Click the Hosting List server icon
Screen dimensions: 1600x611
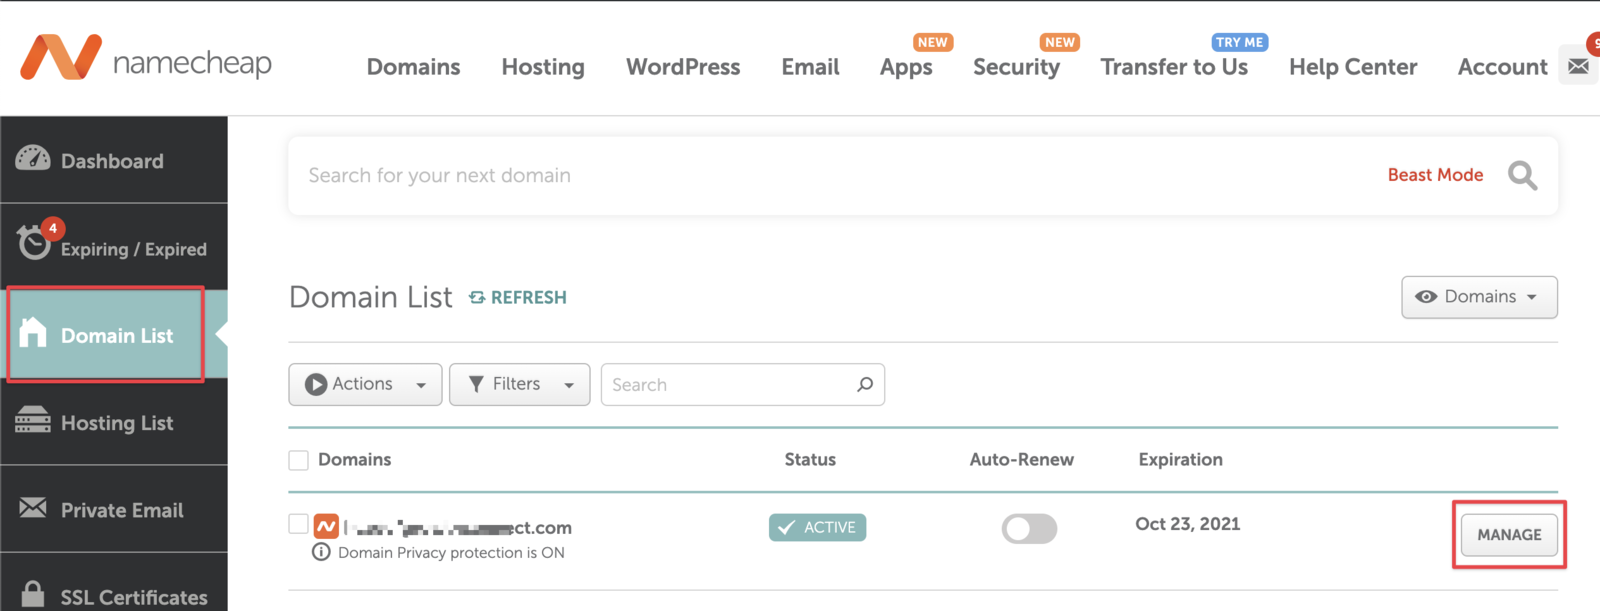(33, 421)
